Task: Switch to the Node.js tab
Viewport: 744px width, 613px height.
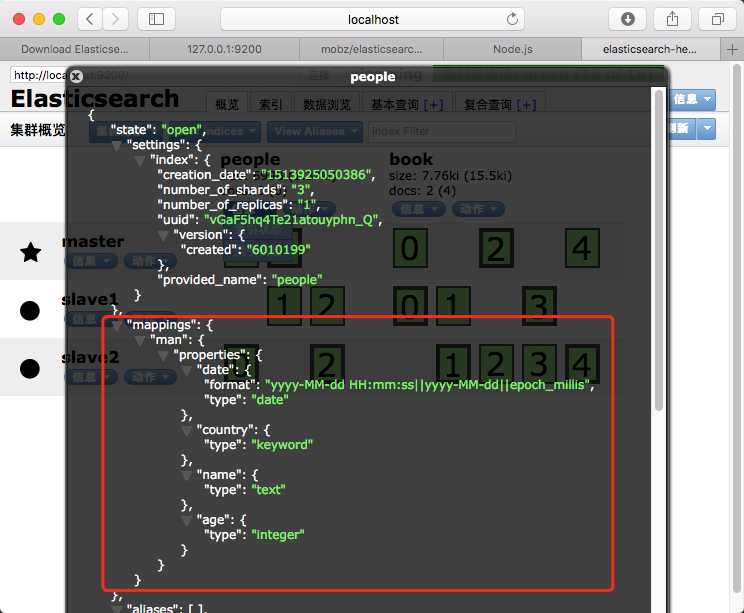Action: pos(512,49)
